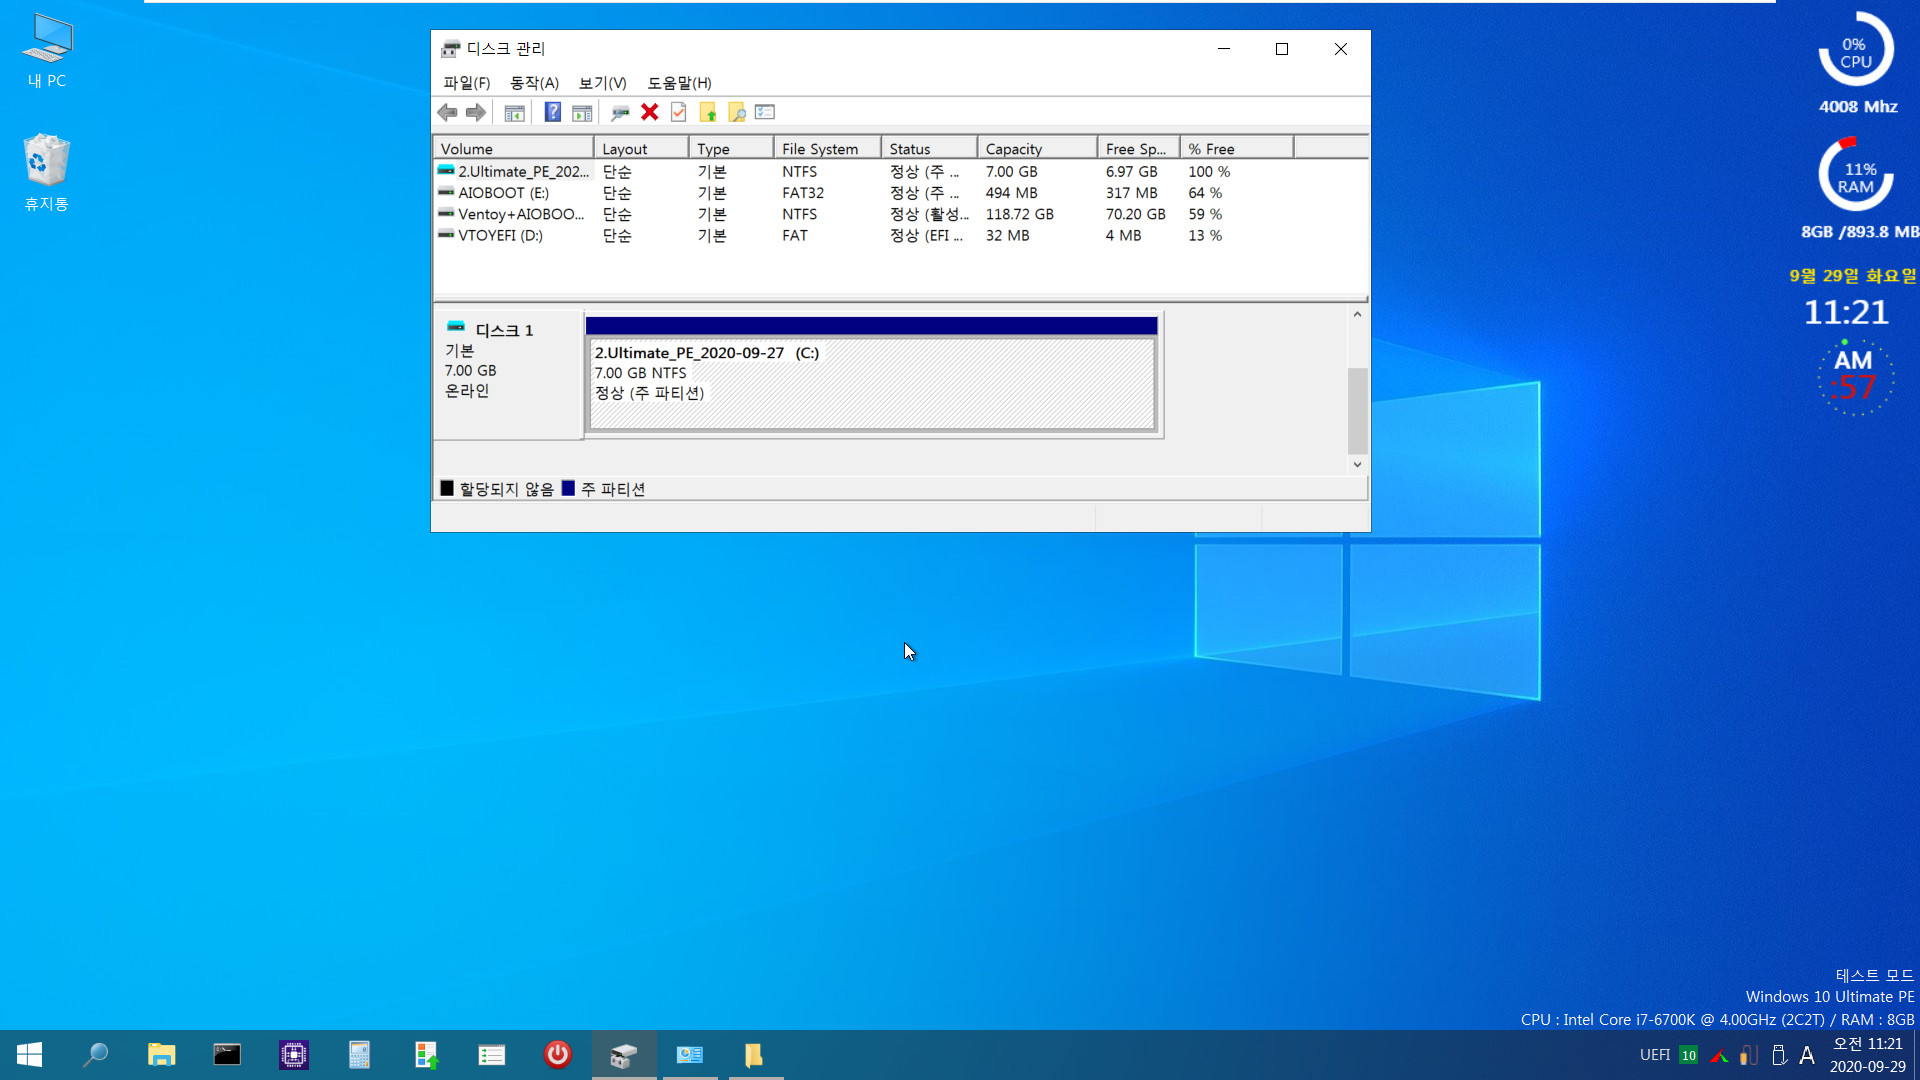Open the 내 PC desktop icon
This screenshot has width=1920, height=1080.
(47, 50)
